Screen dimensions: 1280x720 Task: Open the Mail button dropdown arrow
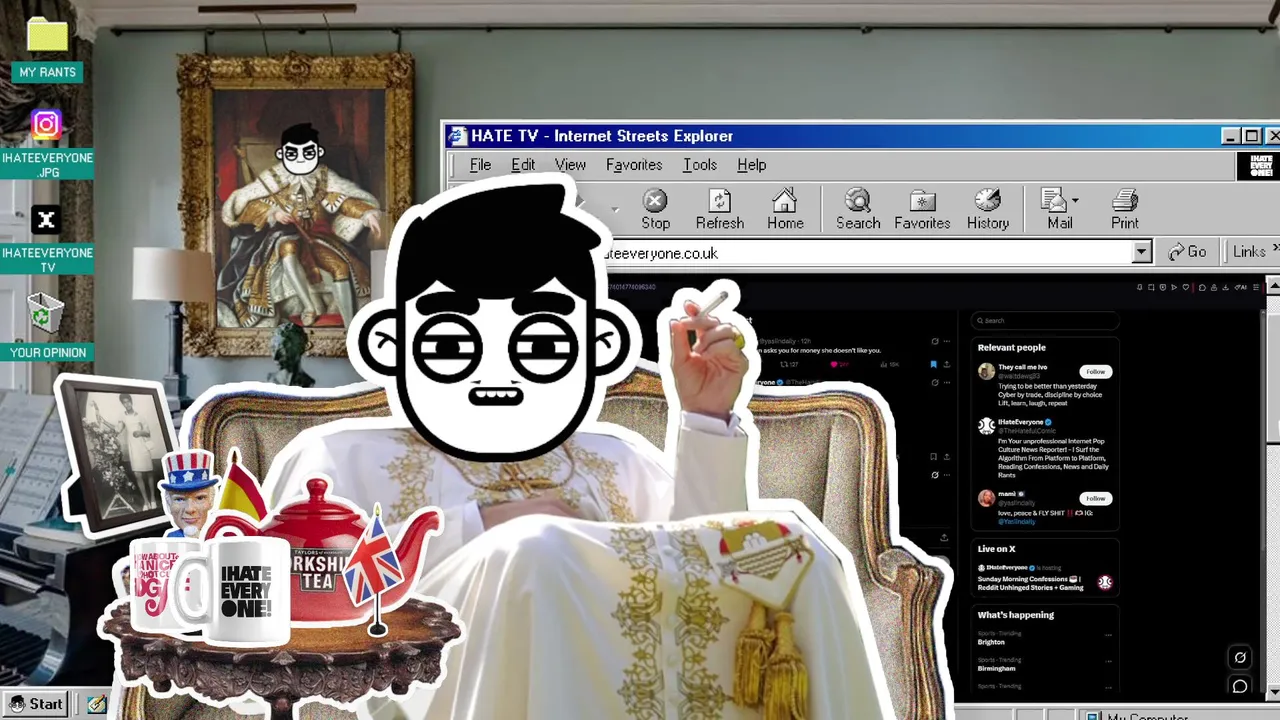pos(1075,201)
